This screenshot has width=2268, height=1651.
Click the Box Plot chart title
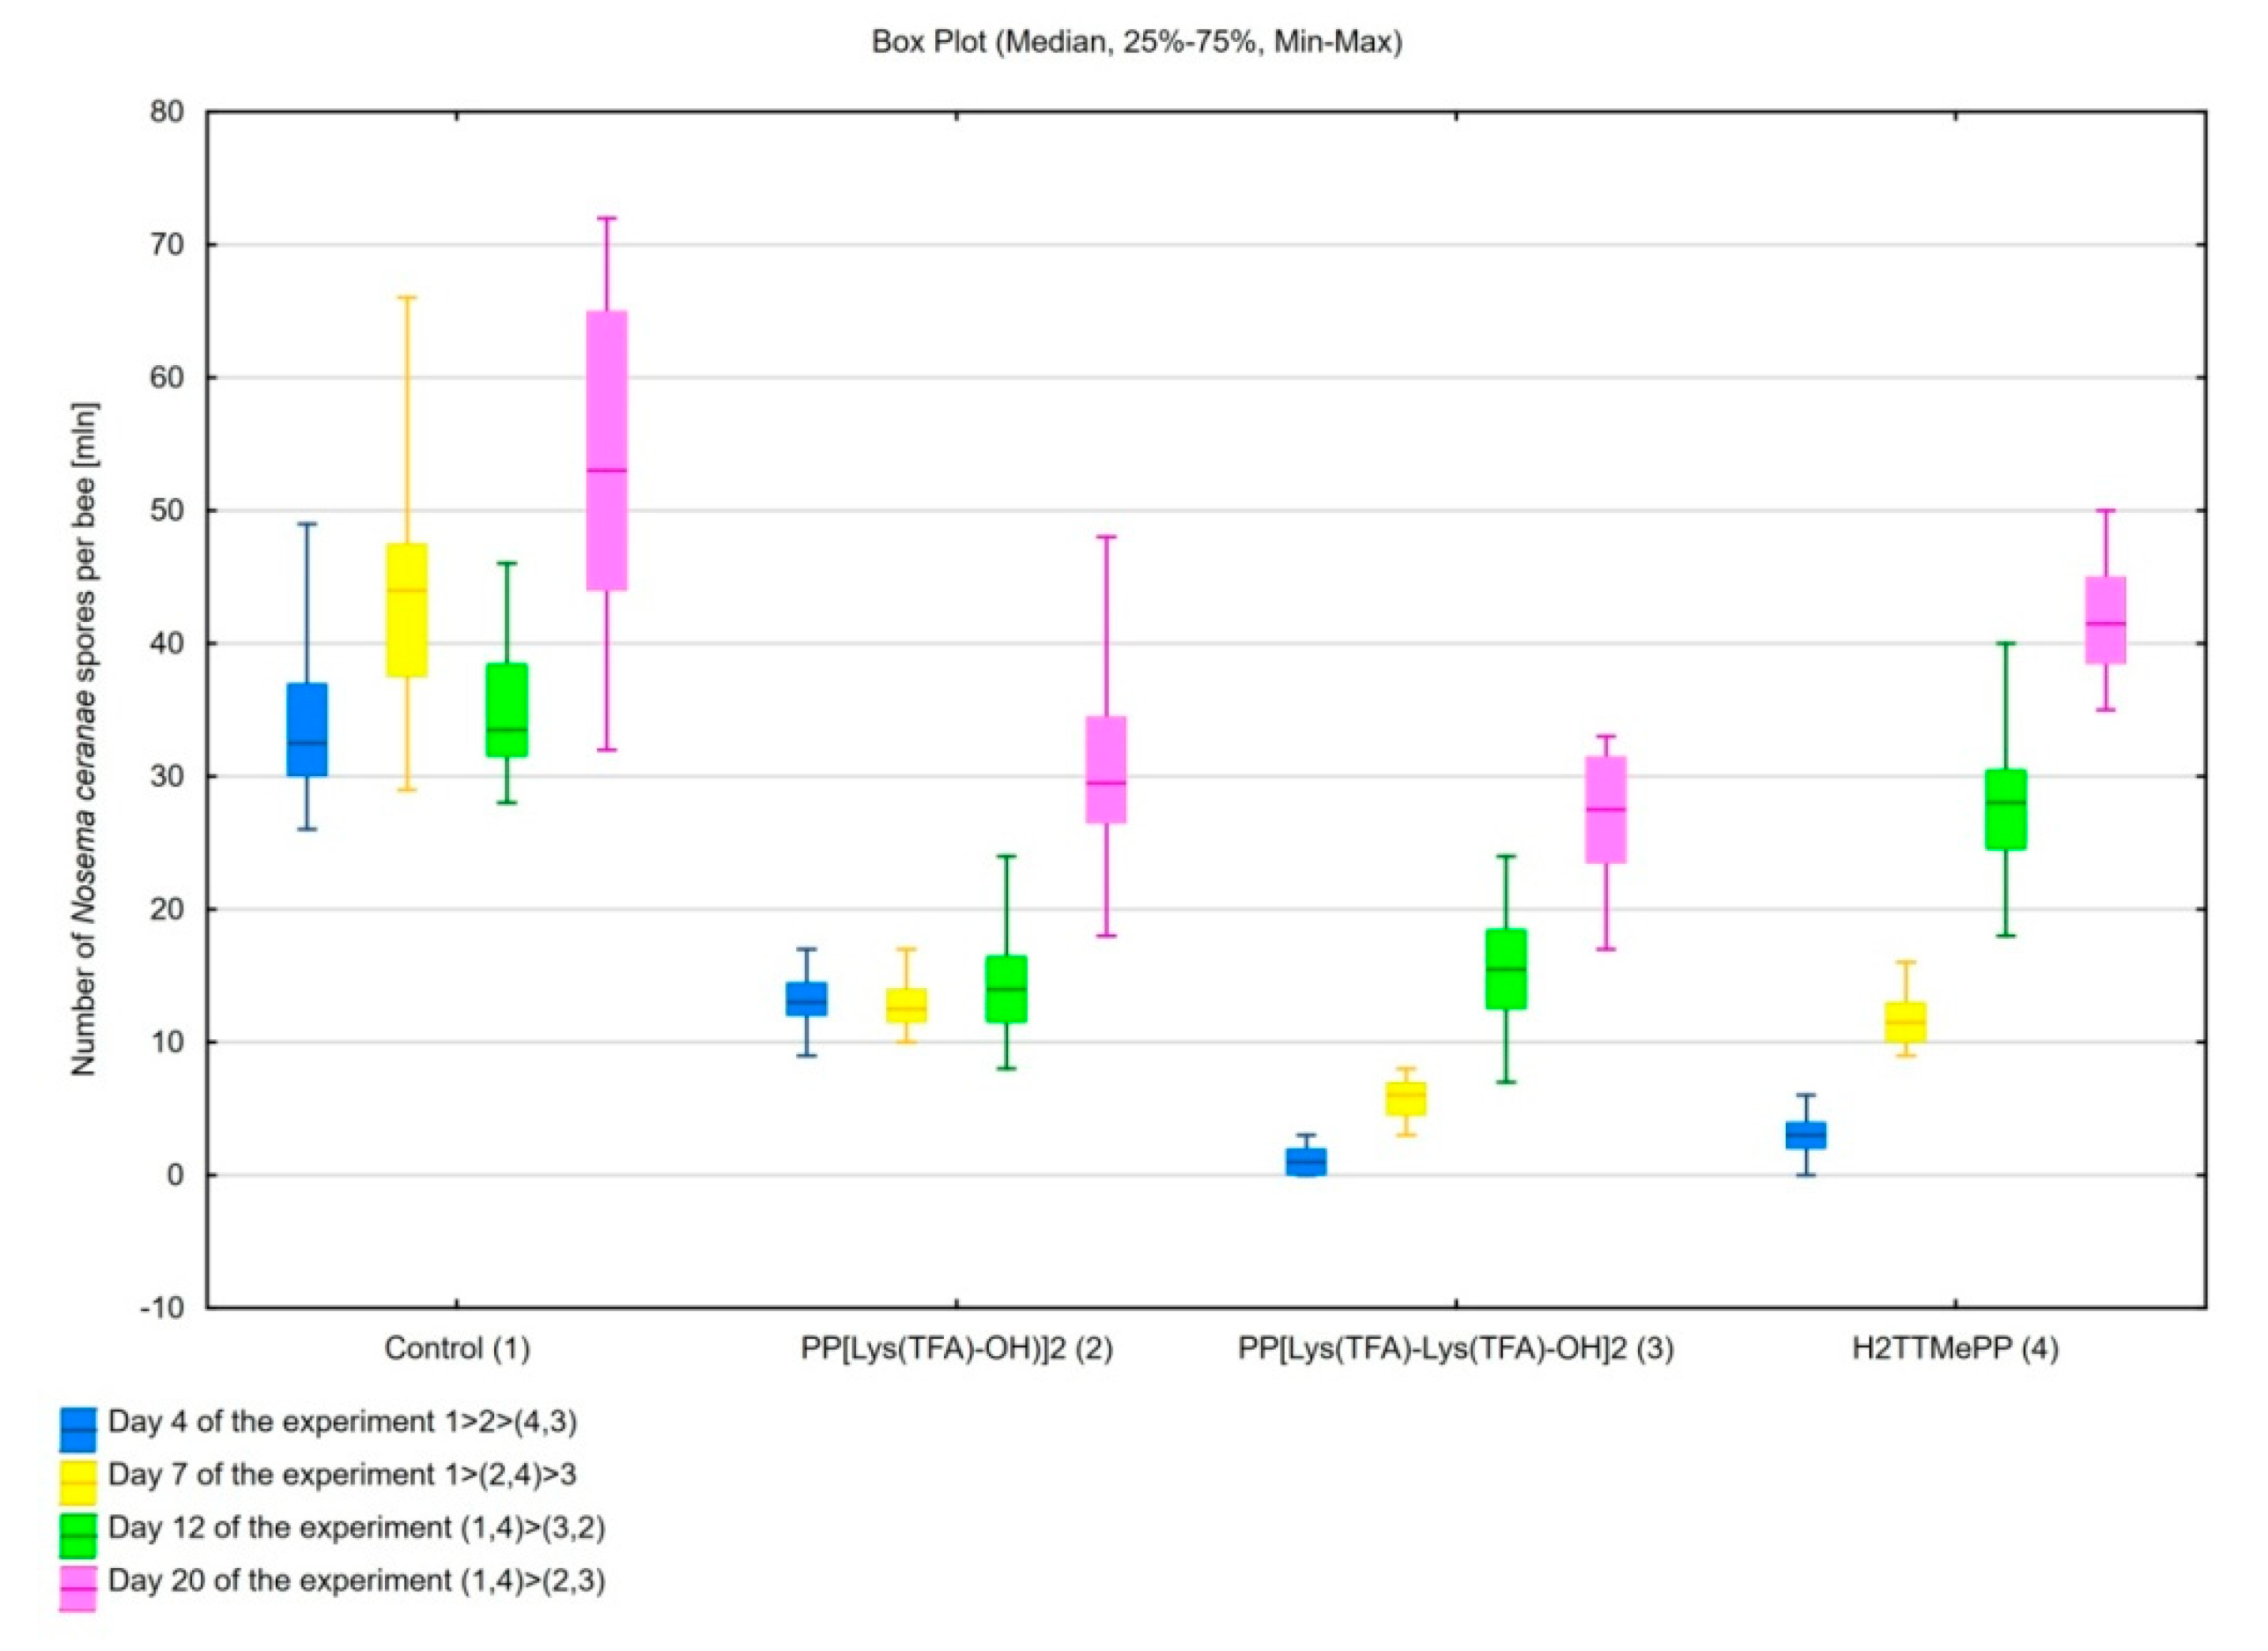pyautogui.click(x=1136, y=42)
